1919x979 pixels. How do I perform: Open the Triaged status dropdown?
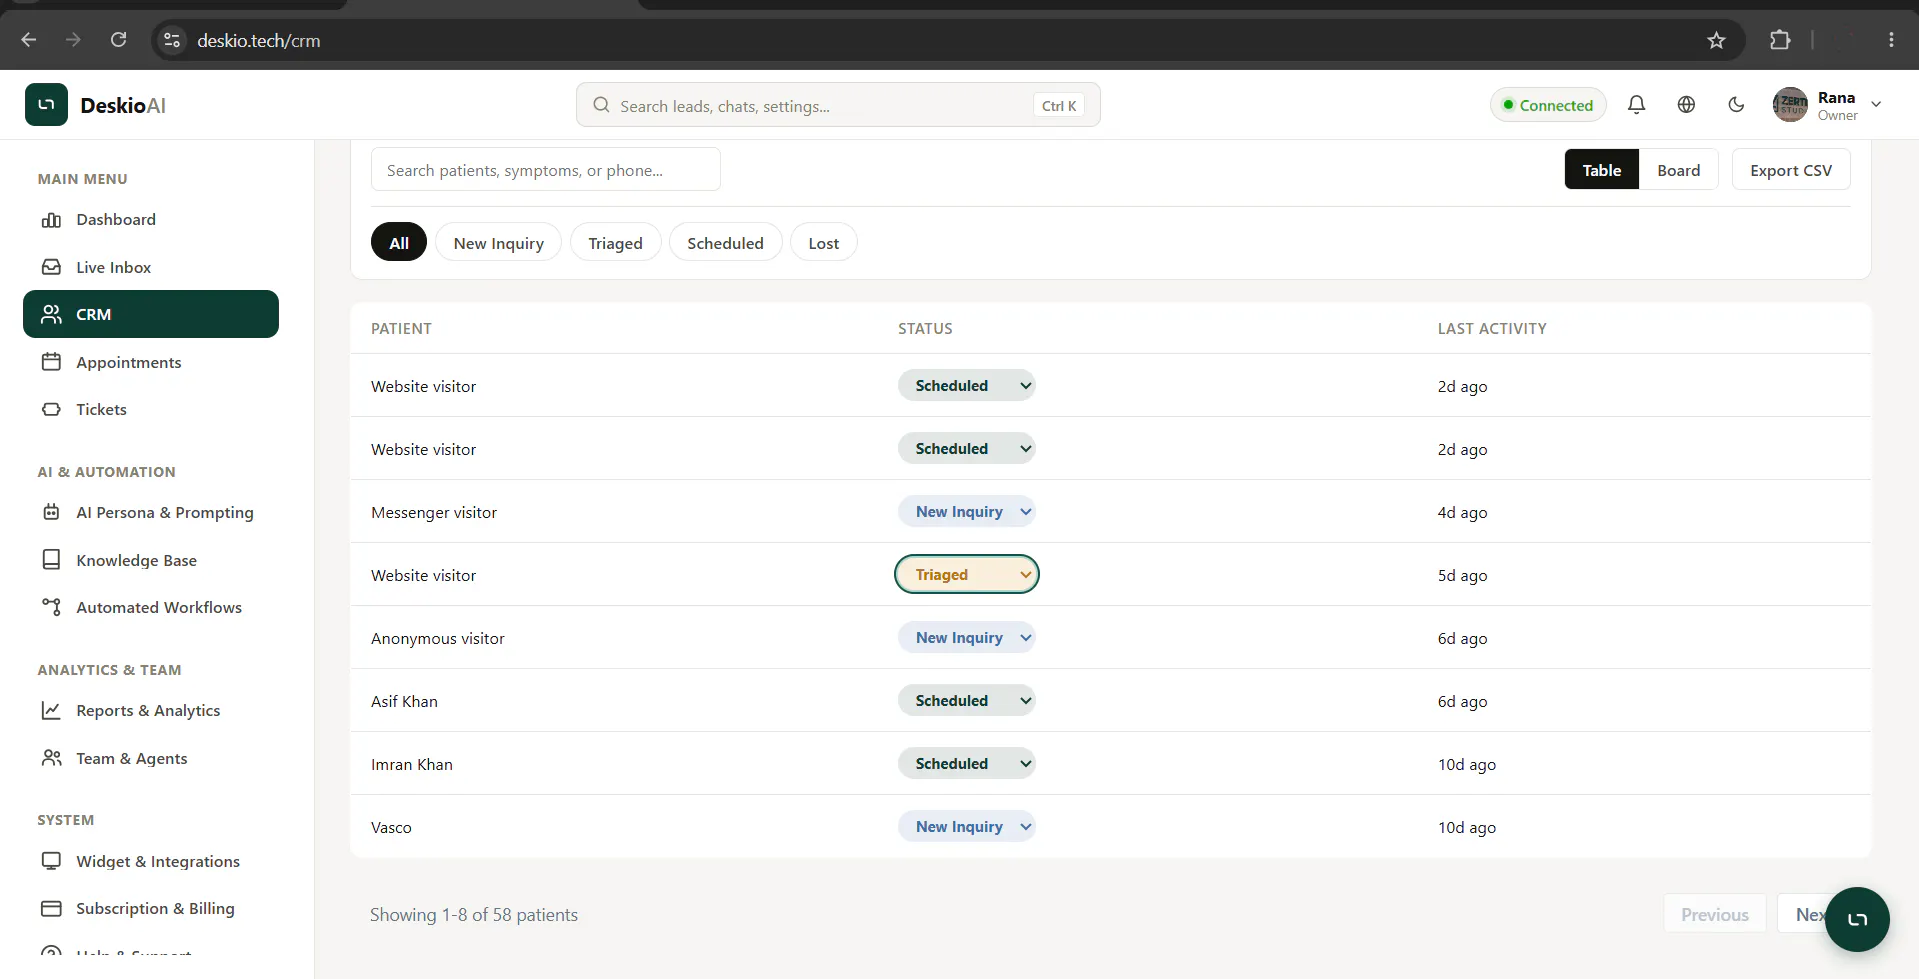(x=966, y=575)
